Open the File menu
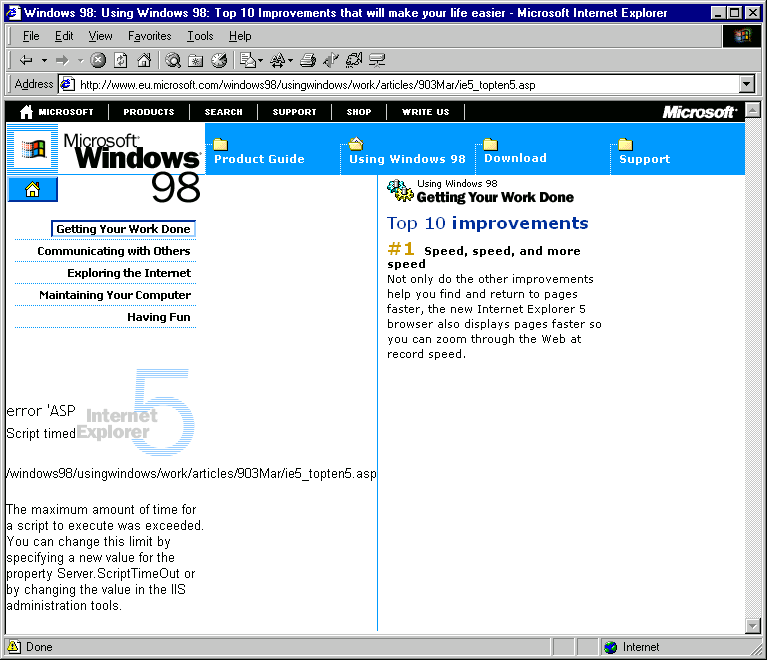767x660 pixels. [x=31, y=36]
